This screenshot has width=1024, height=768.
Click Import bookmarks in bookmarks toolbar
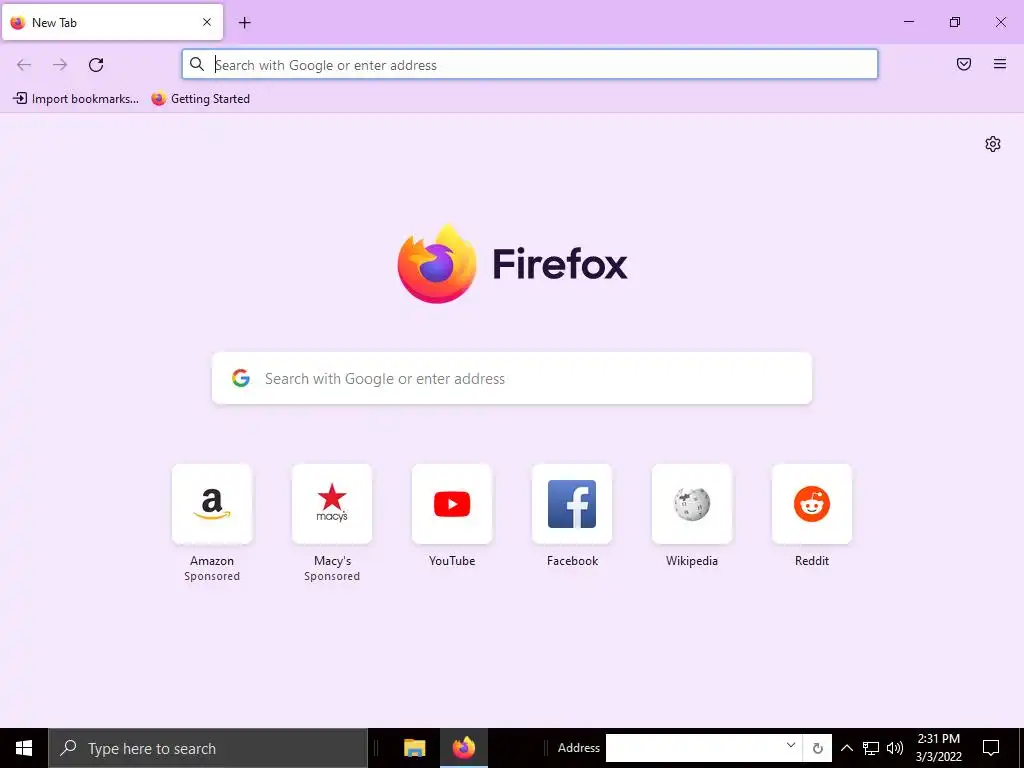pyautogui.click(x=76, y=99)
